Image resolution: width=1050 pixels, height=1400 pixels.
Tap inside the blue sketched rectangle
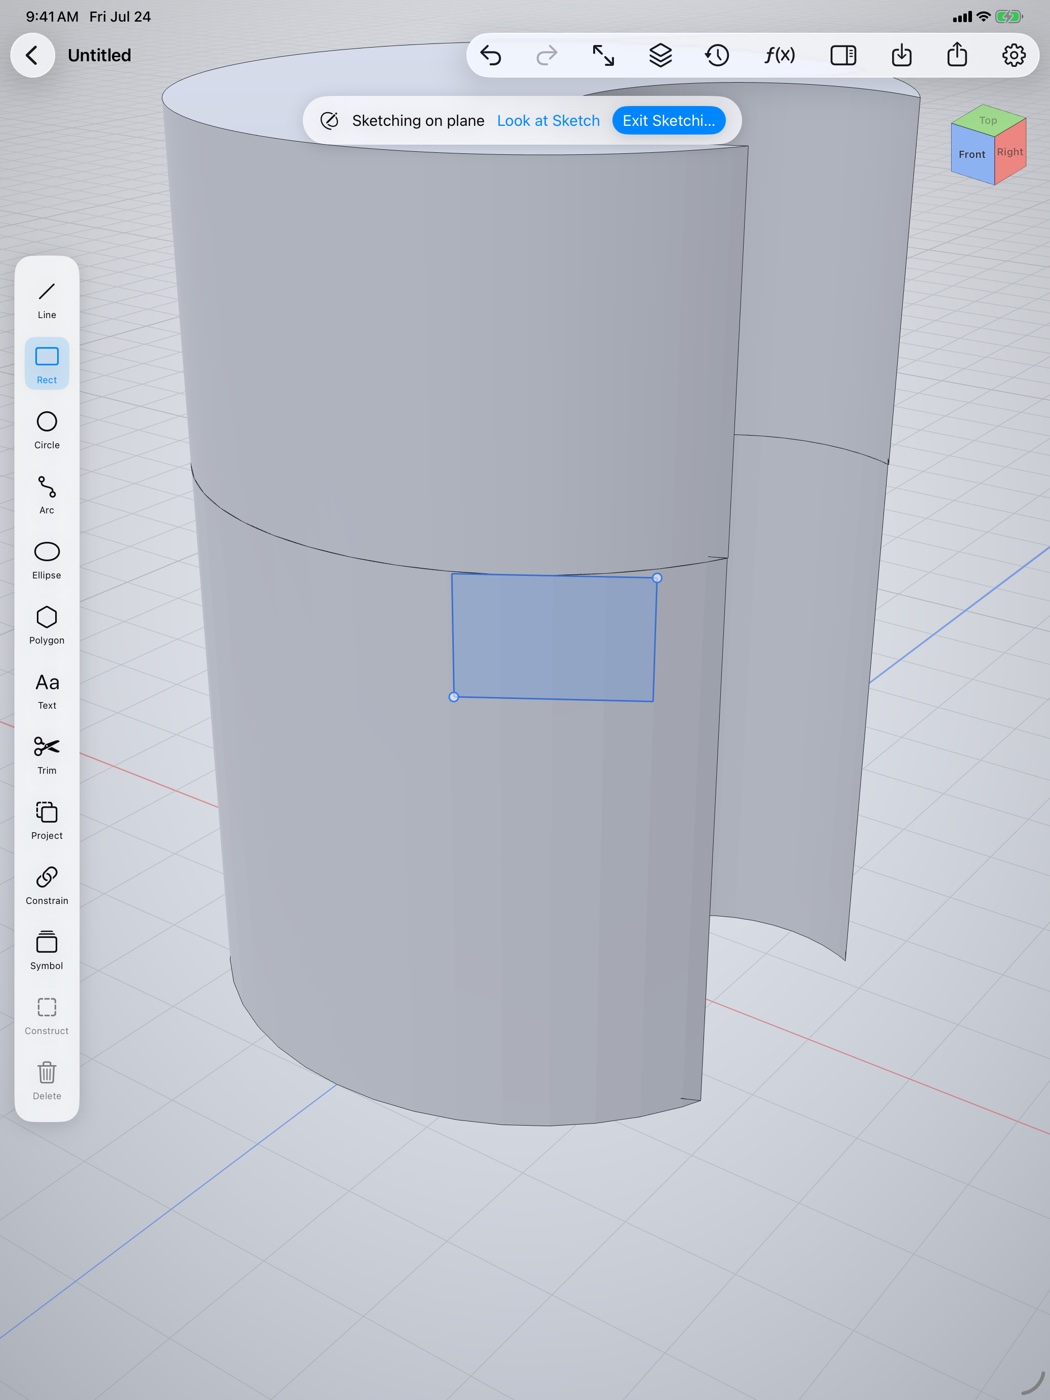[554, 637]
